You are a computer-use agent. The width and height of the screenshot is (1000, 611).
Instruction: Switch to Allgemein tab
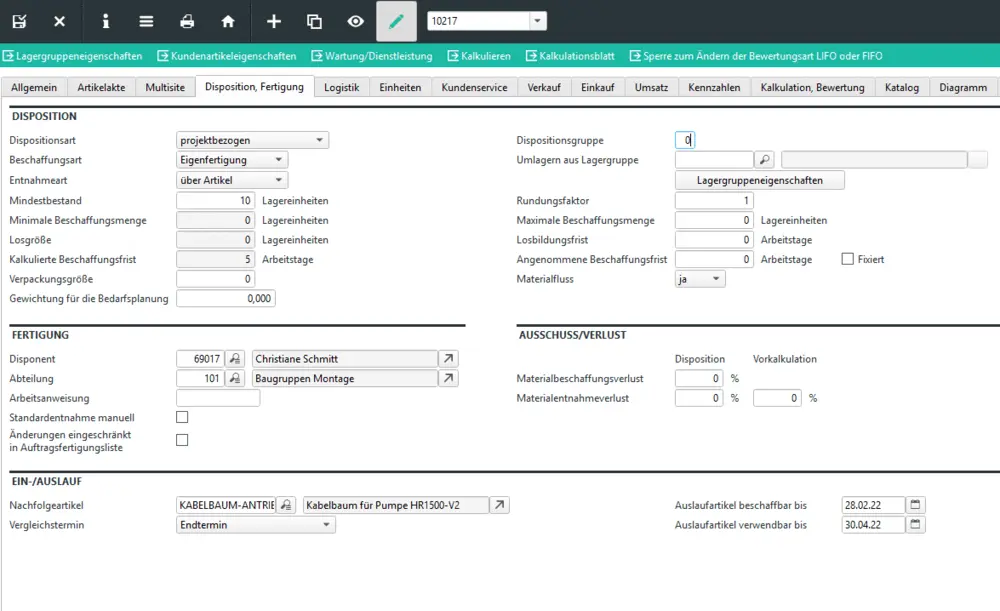pos(34,87)
